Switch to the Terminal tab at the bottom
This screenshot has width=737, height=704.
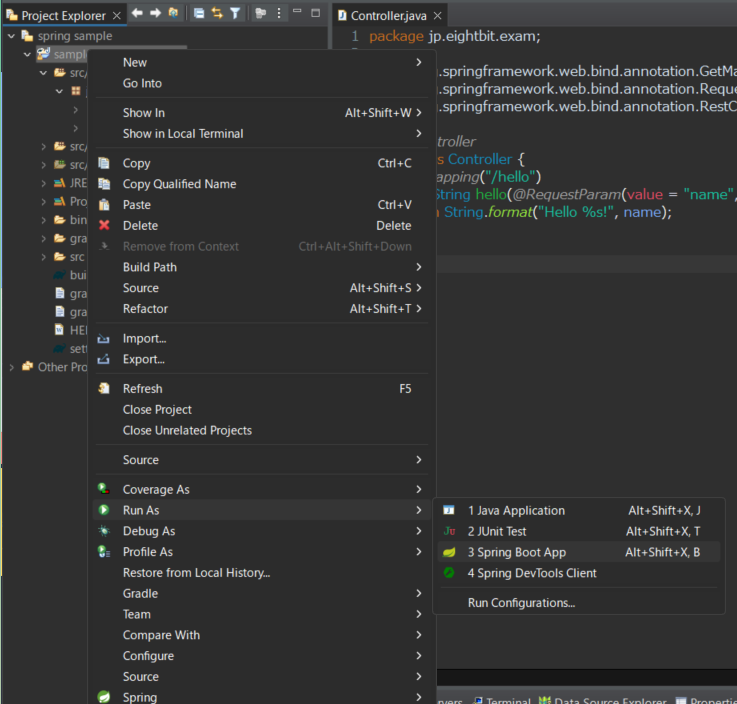click(x=502, y=700)
